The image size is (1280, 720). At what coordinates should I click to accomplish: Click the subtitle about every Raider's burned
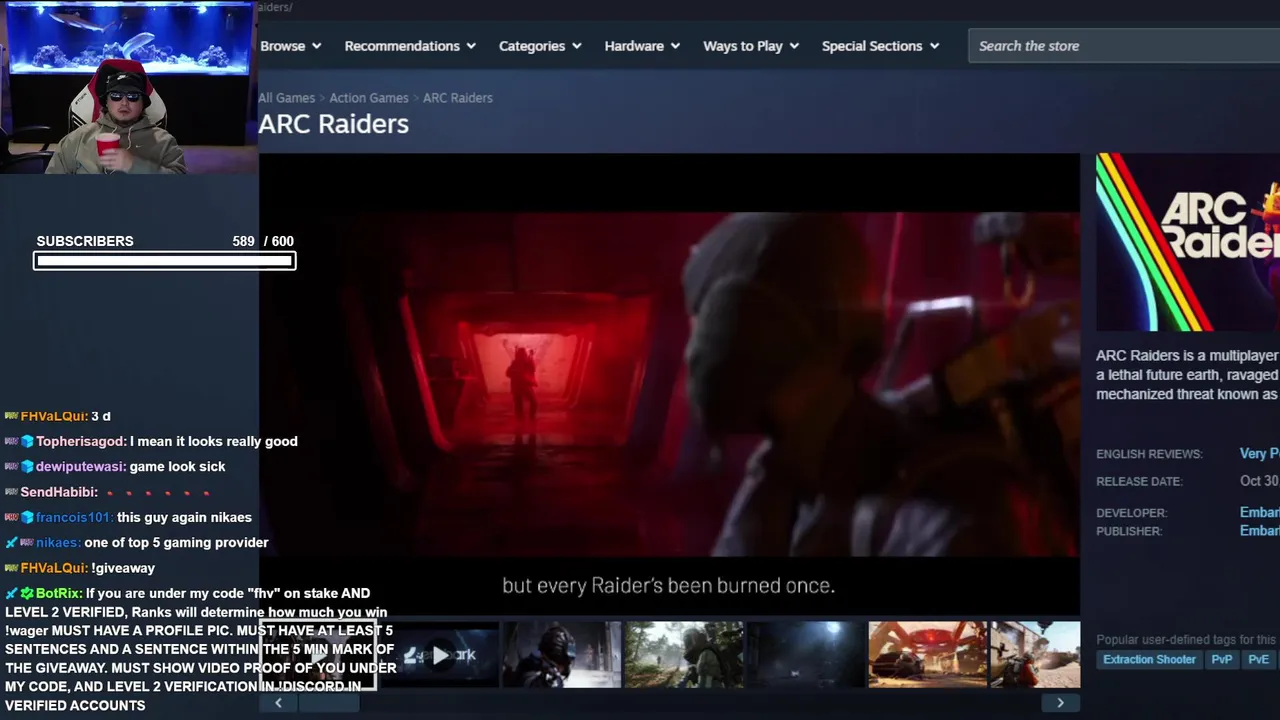(668, 586)
